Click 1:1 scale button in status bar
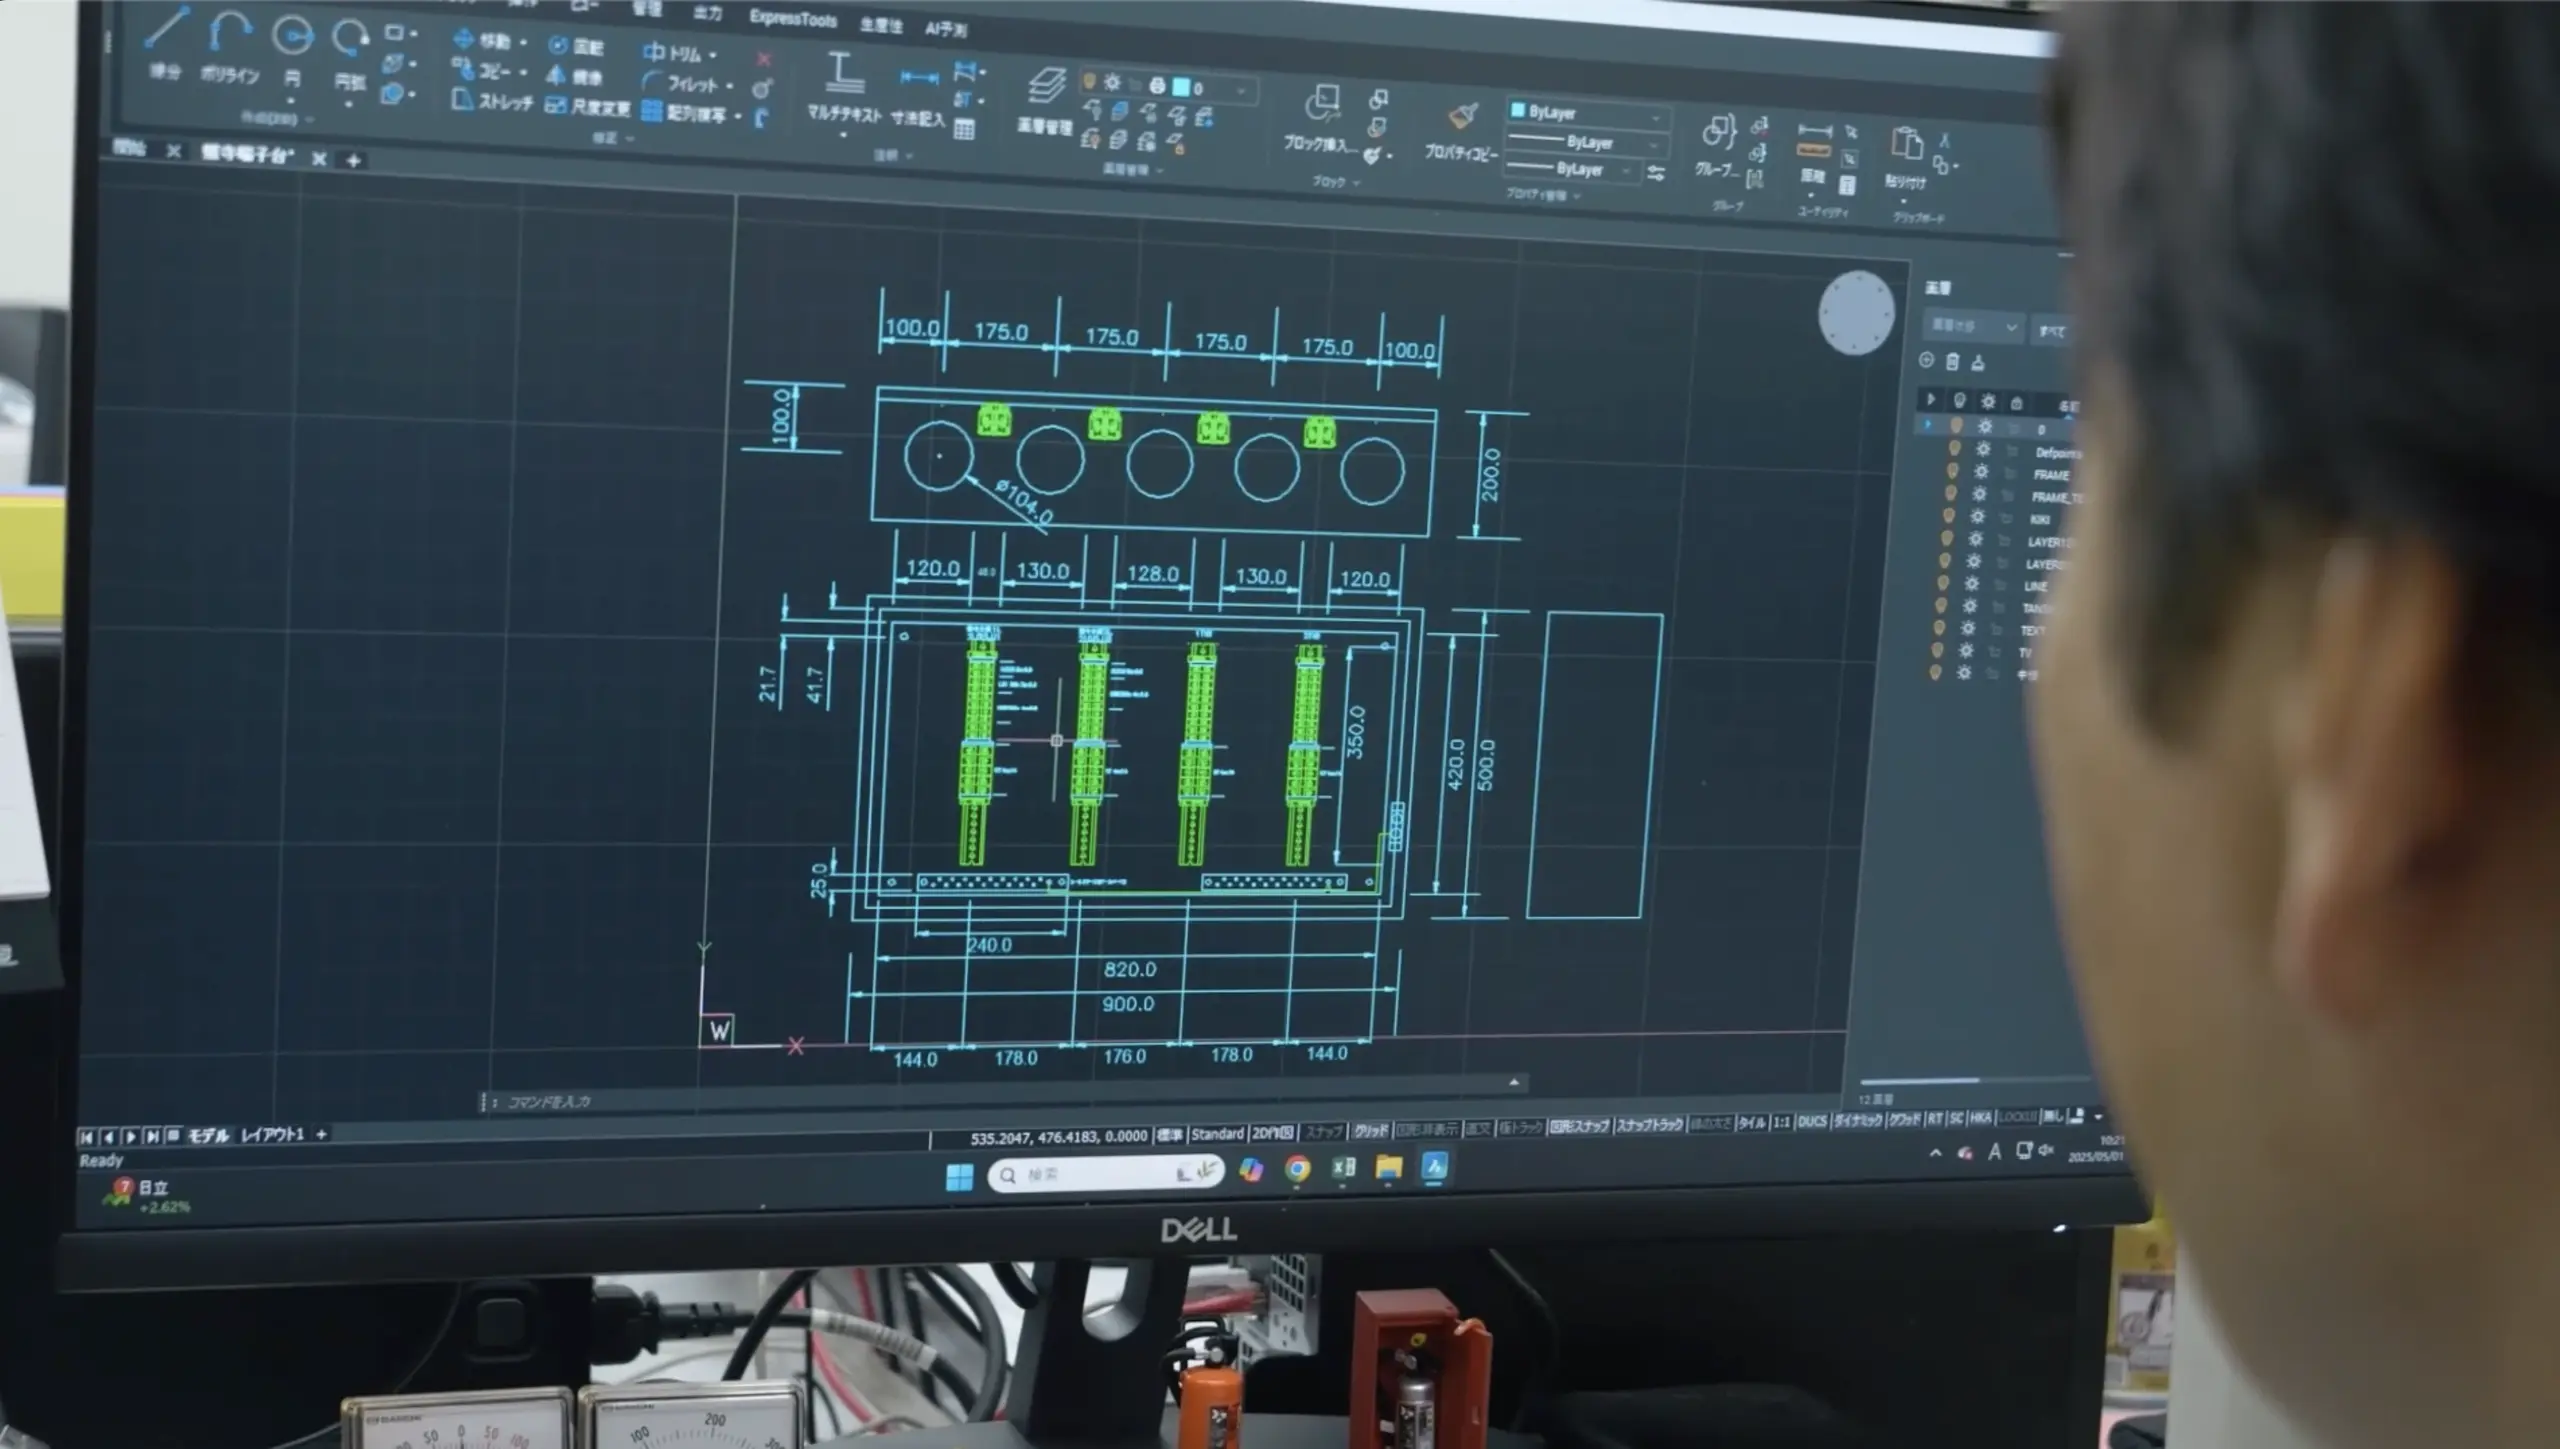The image size is (2560, 1449). 1781,1122
